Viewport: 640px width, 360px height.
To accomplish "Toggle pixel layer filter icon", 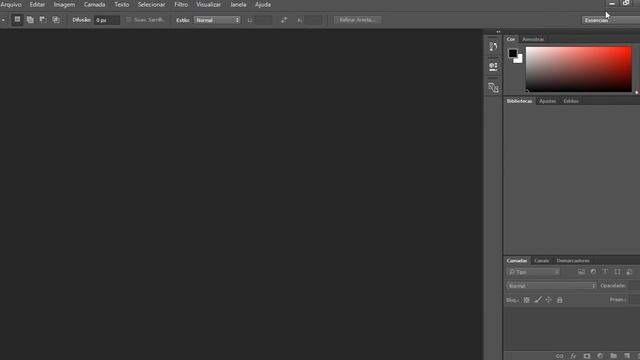I will tap(581, 272).
